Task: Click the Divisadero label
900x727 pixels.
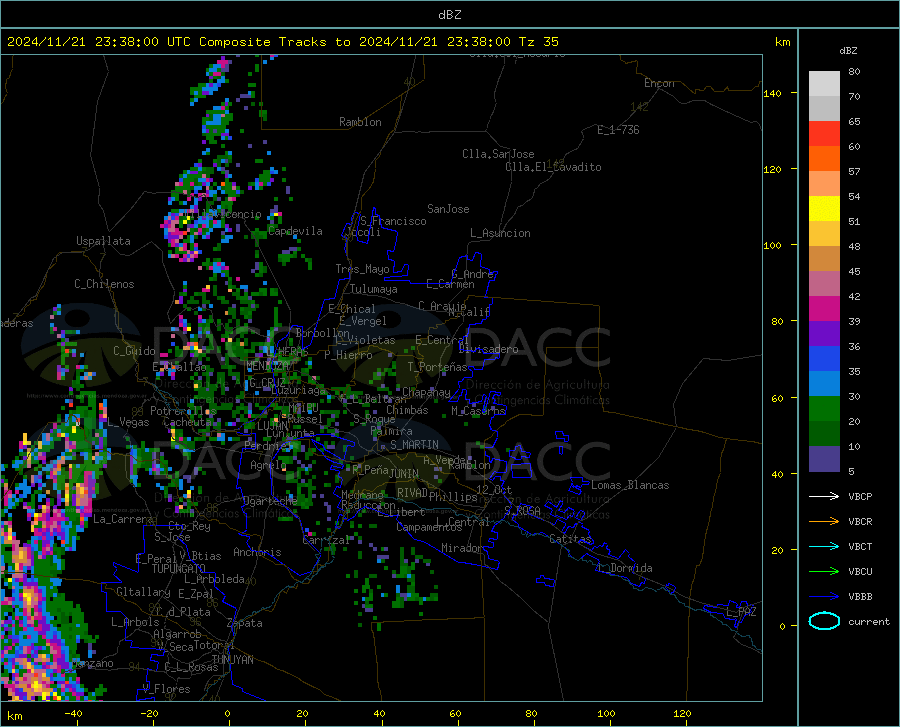Action: 488,349
